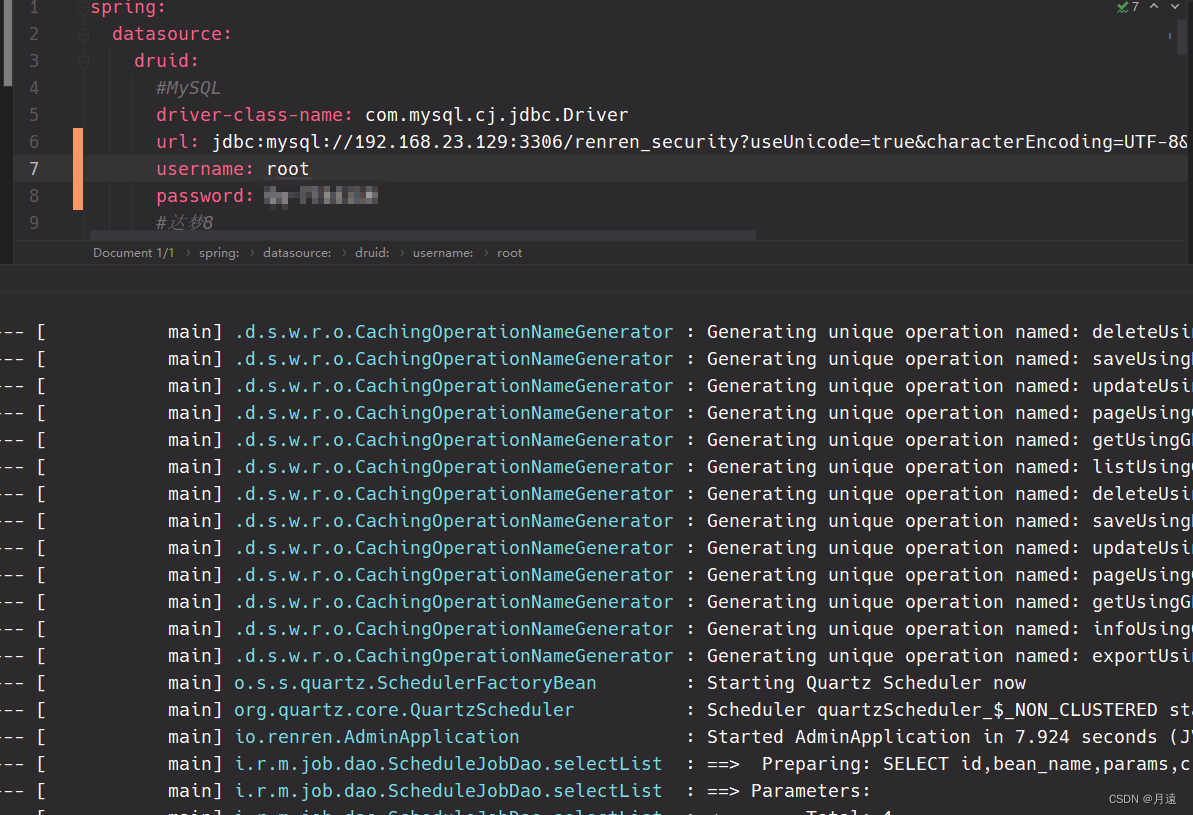The height and width of the screenshot is (815, 1193).
Task: Select 'Document 1/1' breadcrumb
Action: click(133, 253)
